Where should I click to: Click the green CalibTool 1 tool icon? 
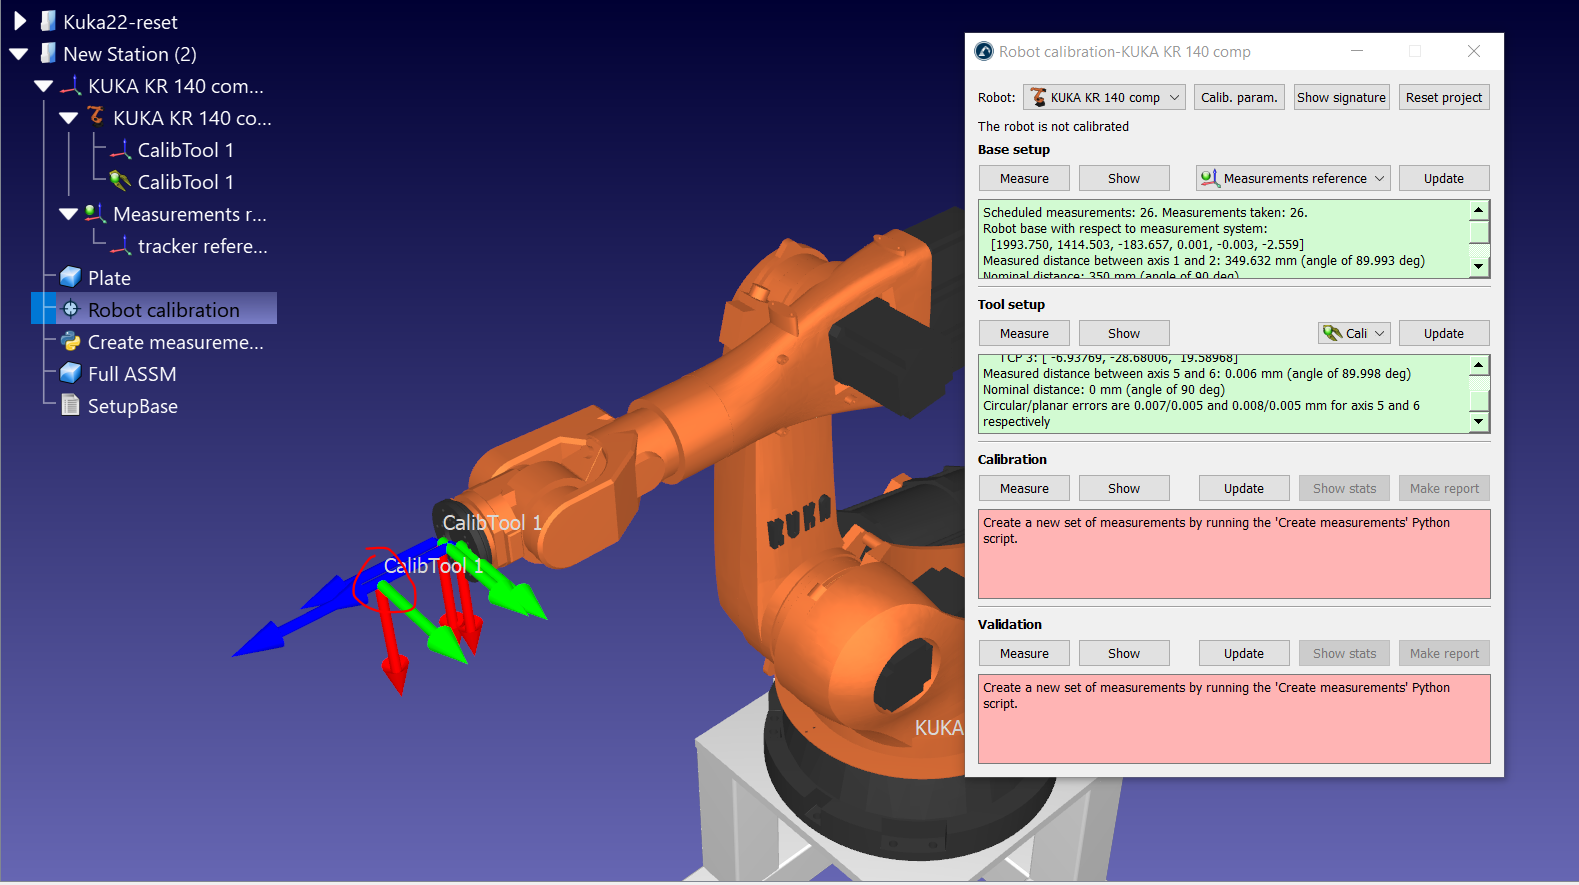tap(121, 181)
